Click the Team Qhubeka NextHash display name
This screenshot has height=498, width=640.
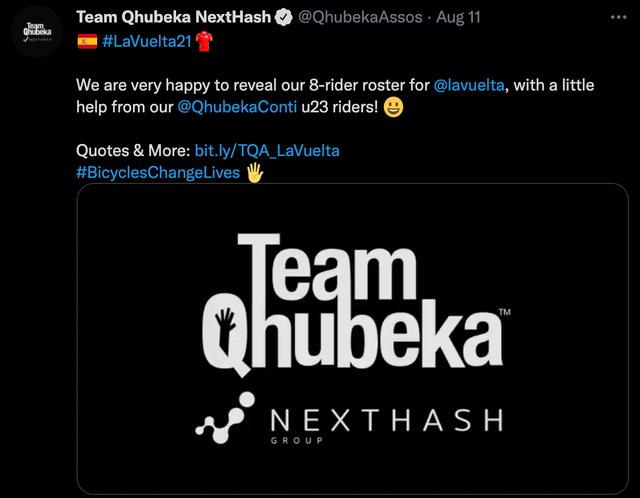pyautogui.click(x=173, y=17)
